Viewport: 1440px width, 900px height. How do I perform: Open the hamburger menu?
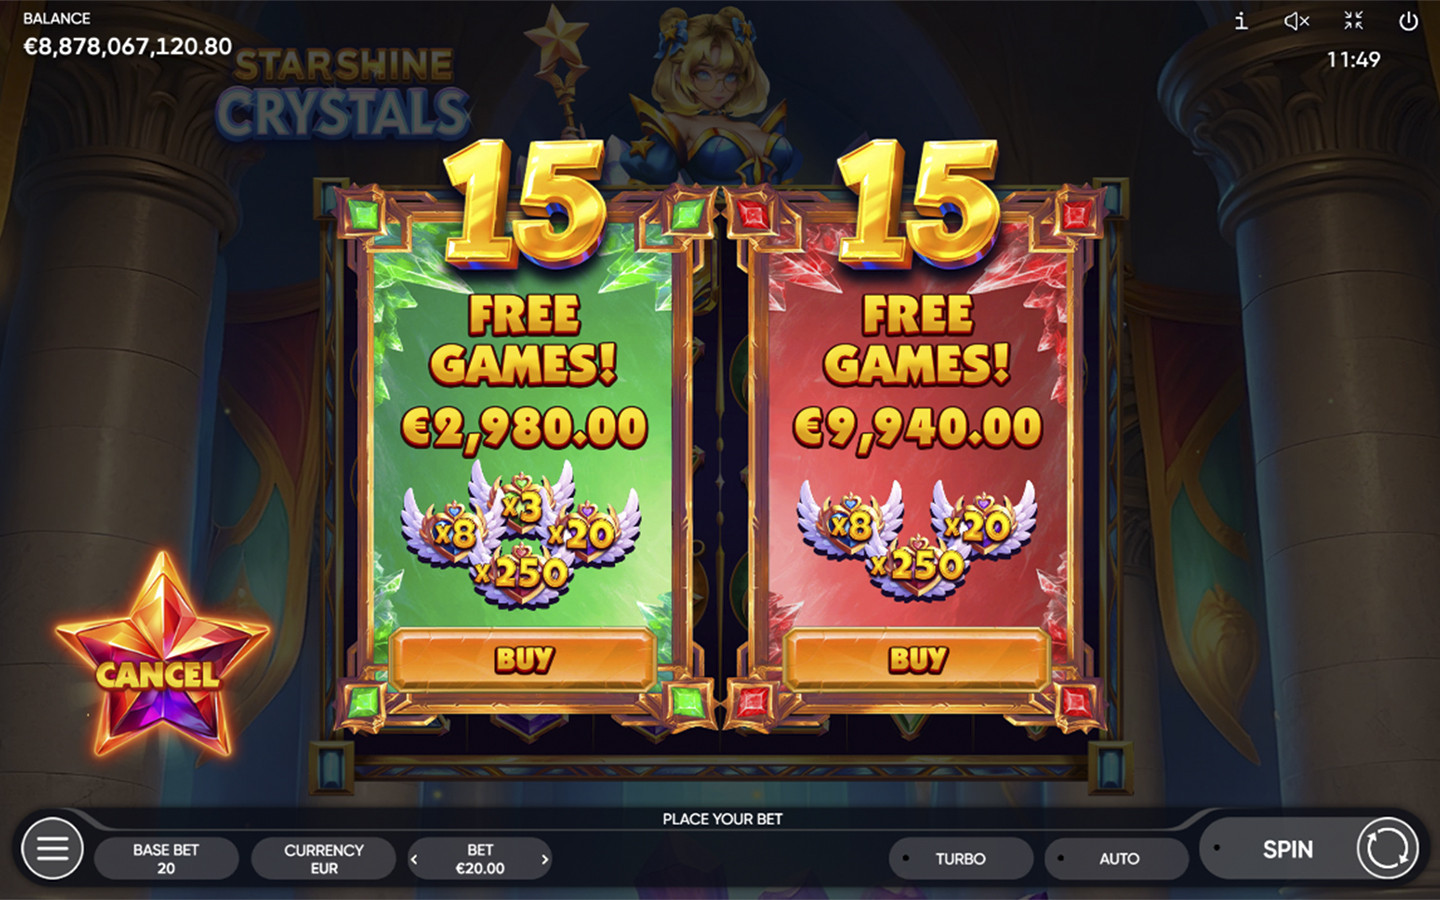coord(52,848)
